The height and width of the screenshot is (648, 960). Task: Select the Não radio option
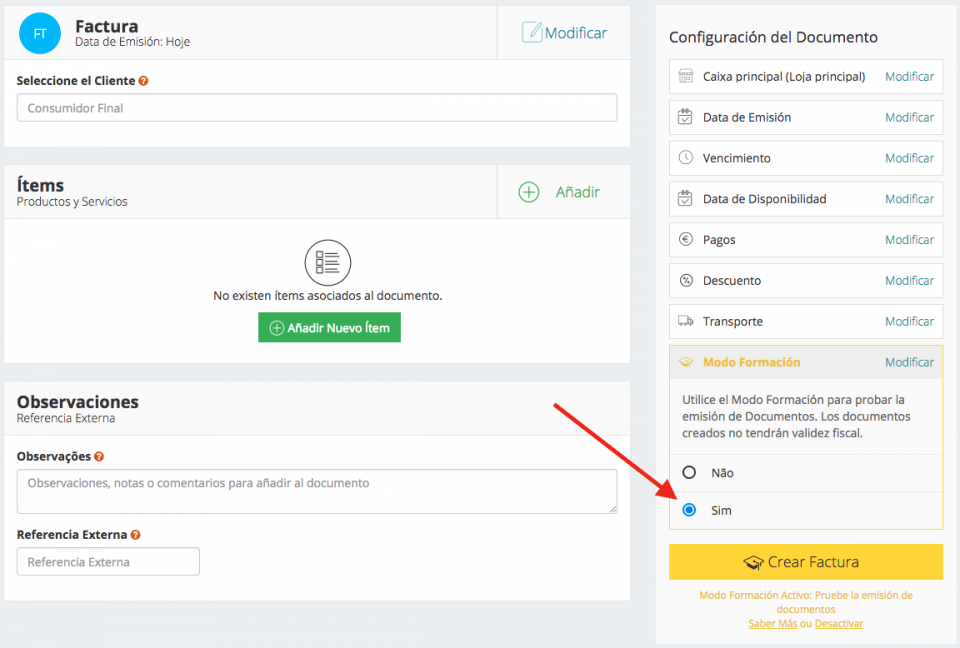(690, 473)
